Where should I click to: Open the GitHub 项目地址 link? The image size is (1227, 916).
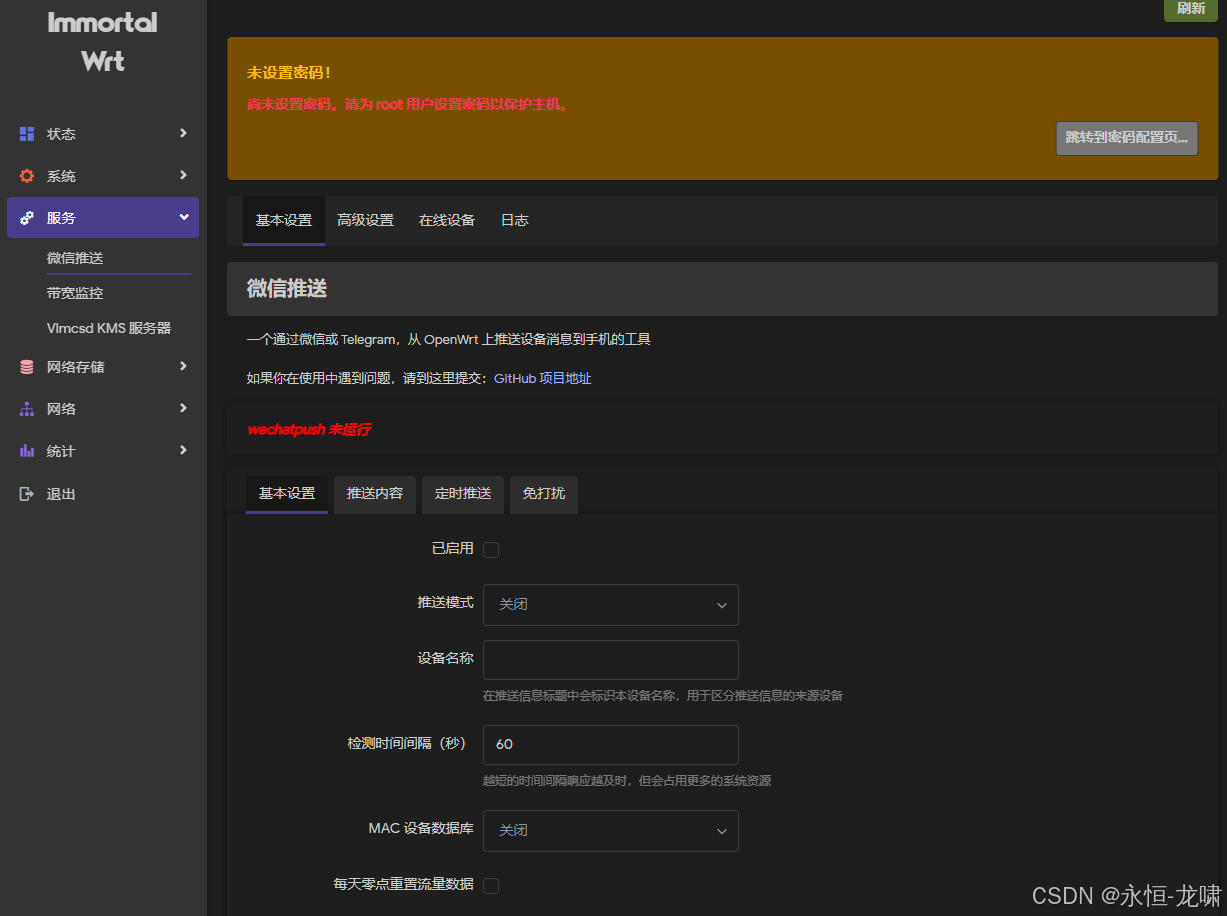coord(543,379)
